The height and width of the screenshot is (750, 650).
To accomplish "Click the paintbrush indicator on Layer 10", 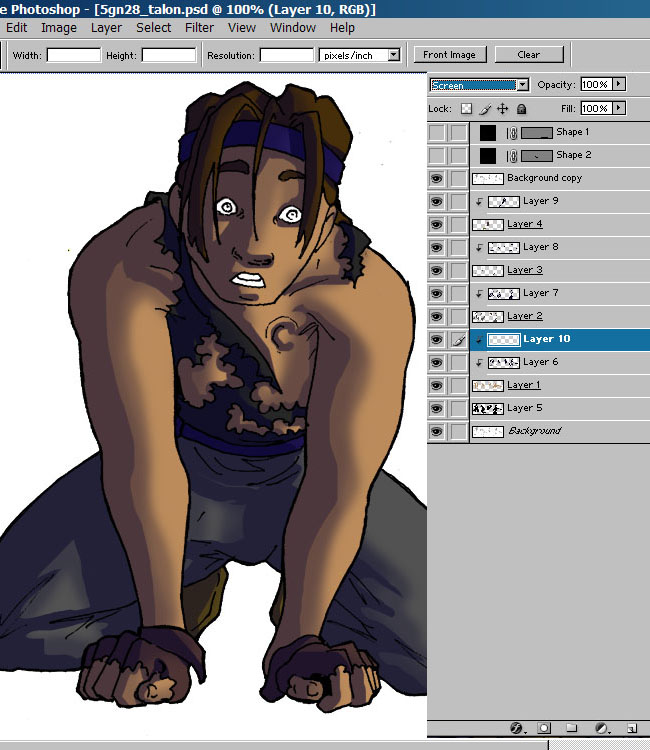I will click(x=459, y=340).
